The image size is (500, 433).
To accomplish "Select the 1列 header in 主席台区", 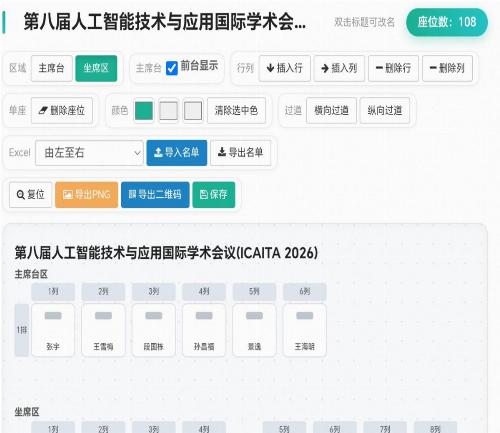I will pyautogui.click(x=53, y=292).
